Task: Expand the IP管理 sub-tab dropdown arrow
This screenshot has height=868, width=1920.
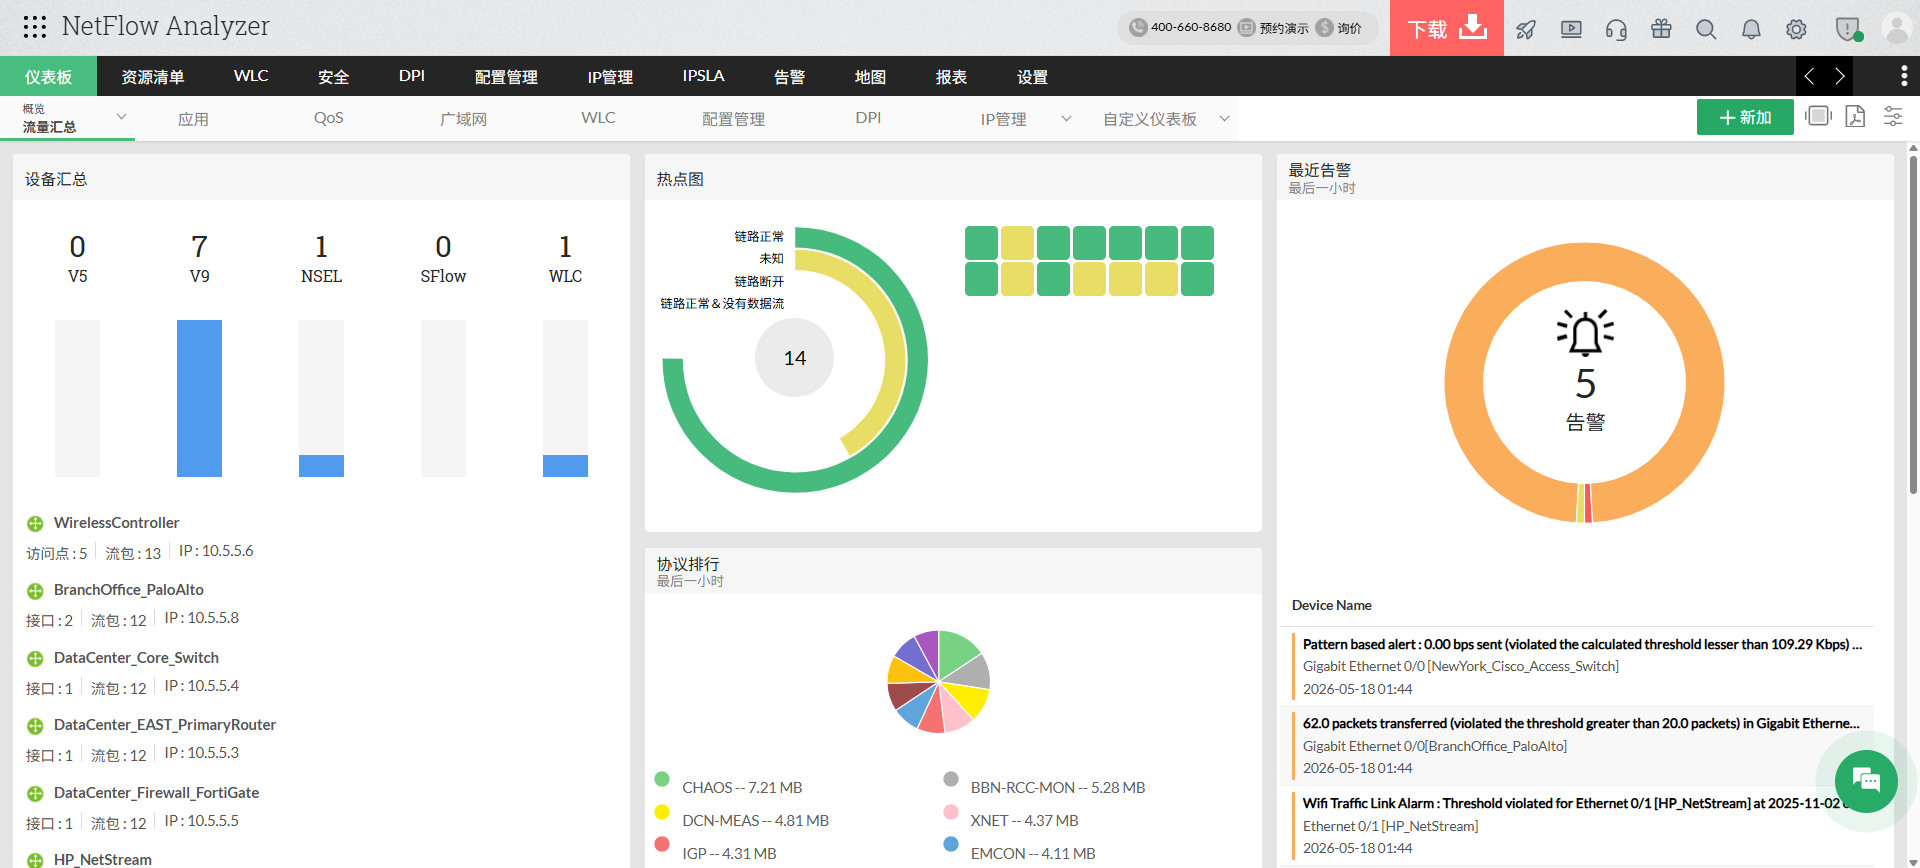Action: click(1066, 119)
